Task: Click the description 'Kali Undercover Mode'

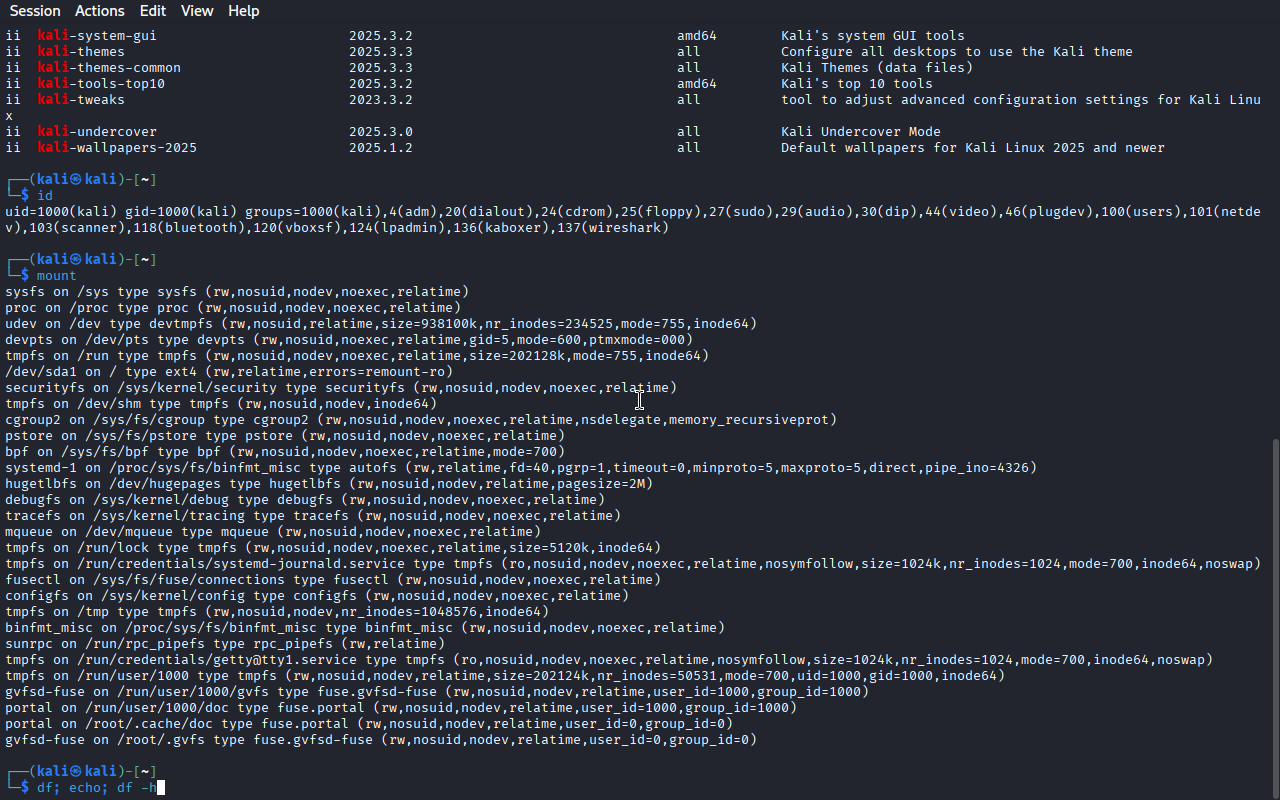Action: (861, 132)
